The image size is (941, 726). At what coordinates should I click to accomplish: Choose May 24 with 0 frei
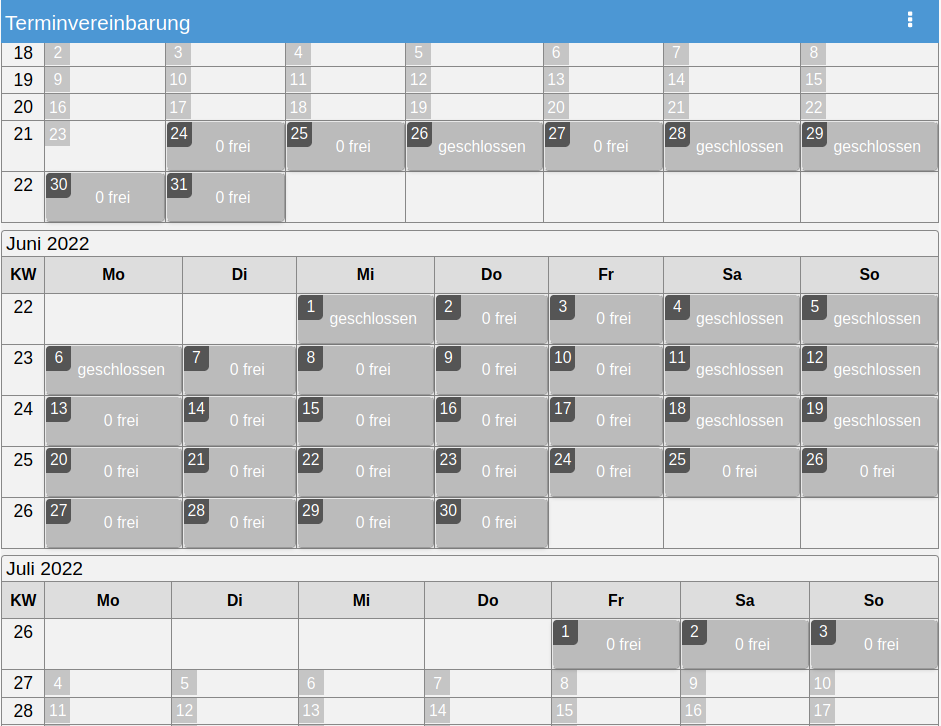coord(225,147)
